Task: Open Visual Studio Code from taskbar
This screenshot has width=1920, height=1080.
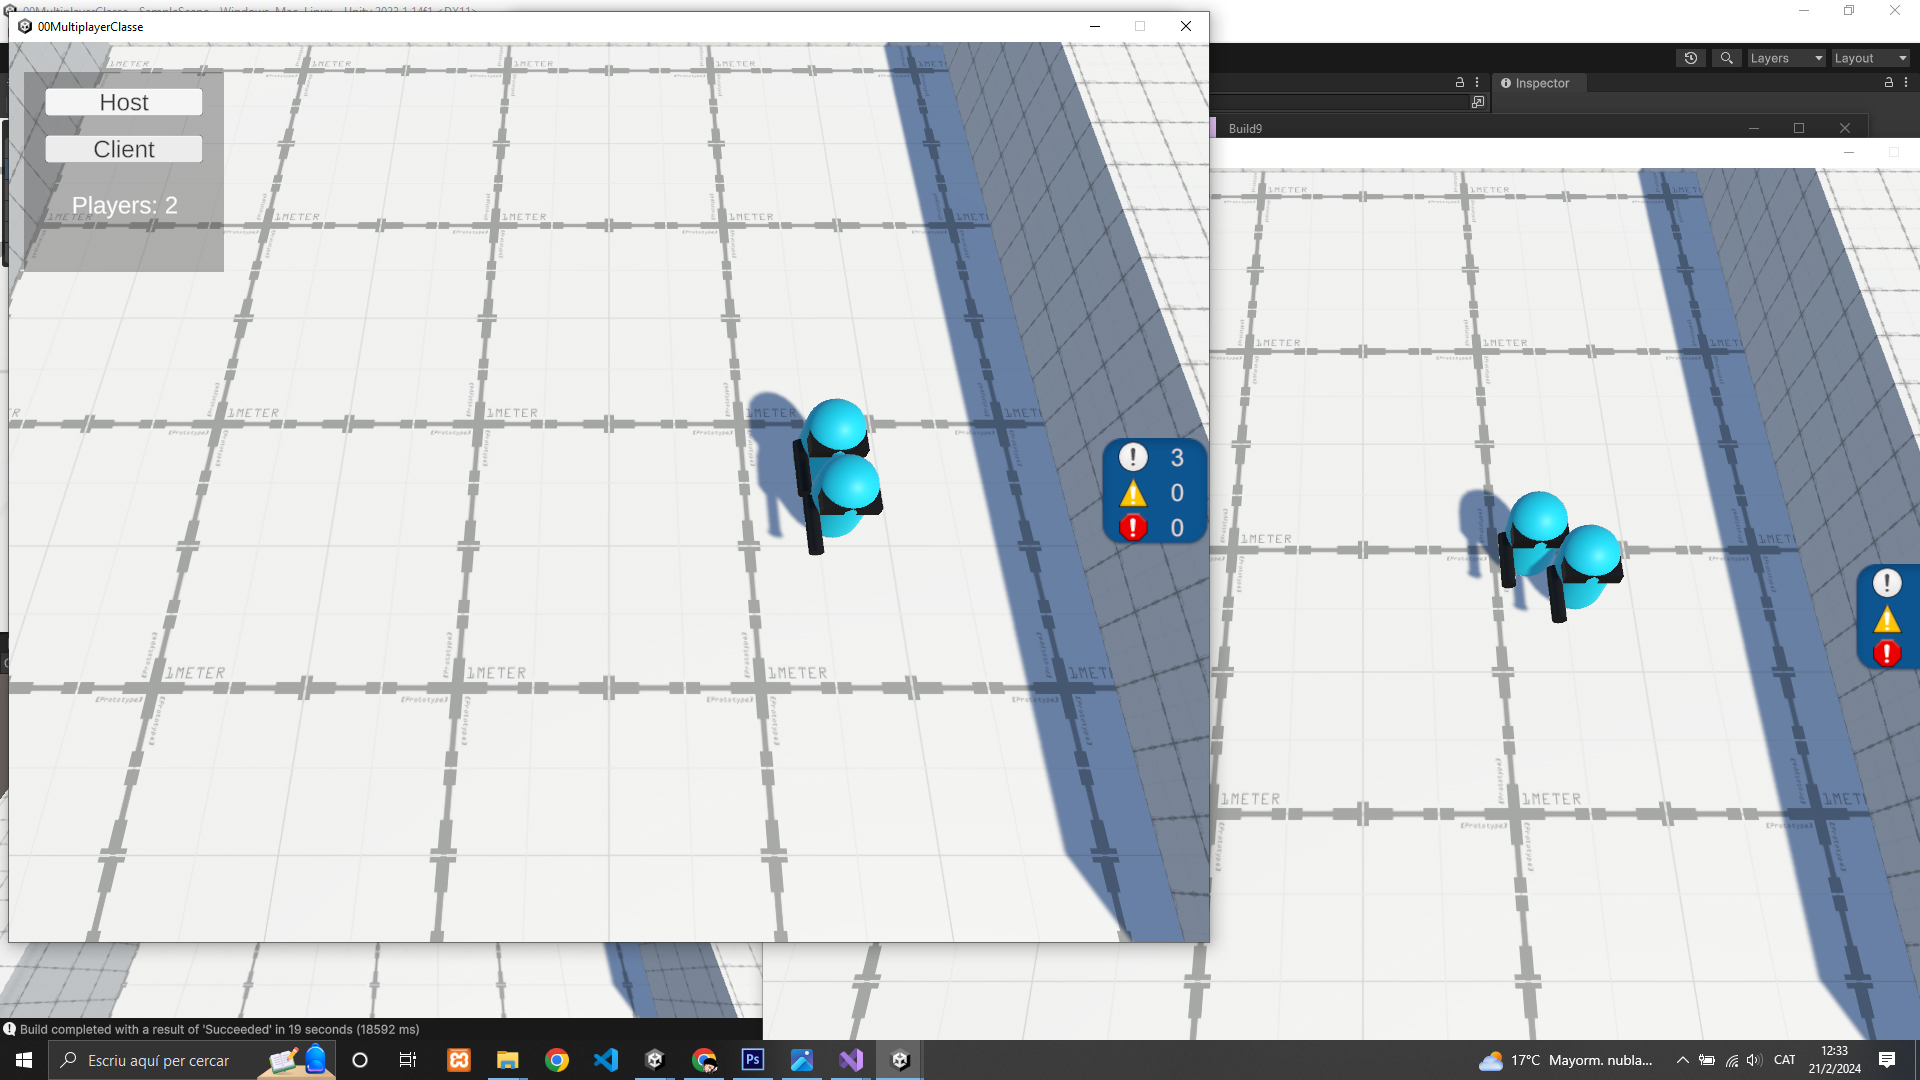Action: tap(605, 1060)
